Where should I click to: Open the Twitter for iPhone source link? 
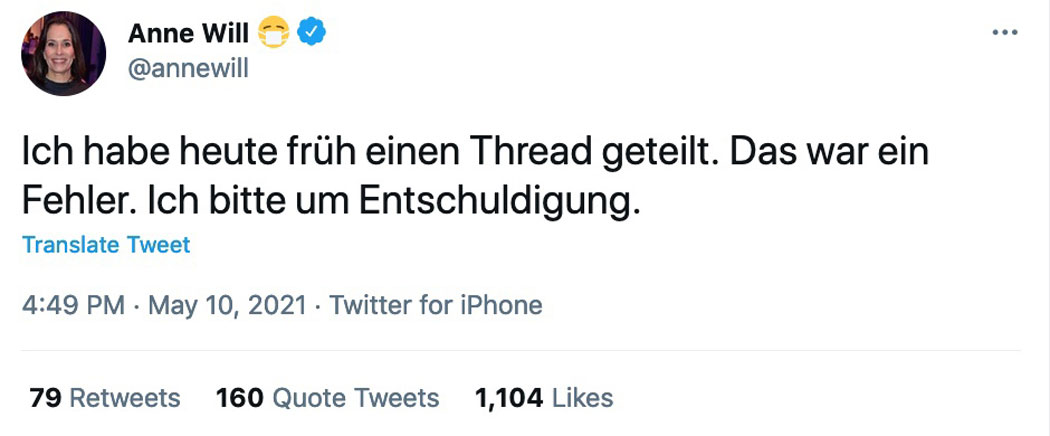(x=435, y=305)
